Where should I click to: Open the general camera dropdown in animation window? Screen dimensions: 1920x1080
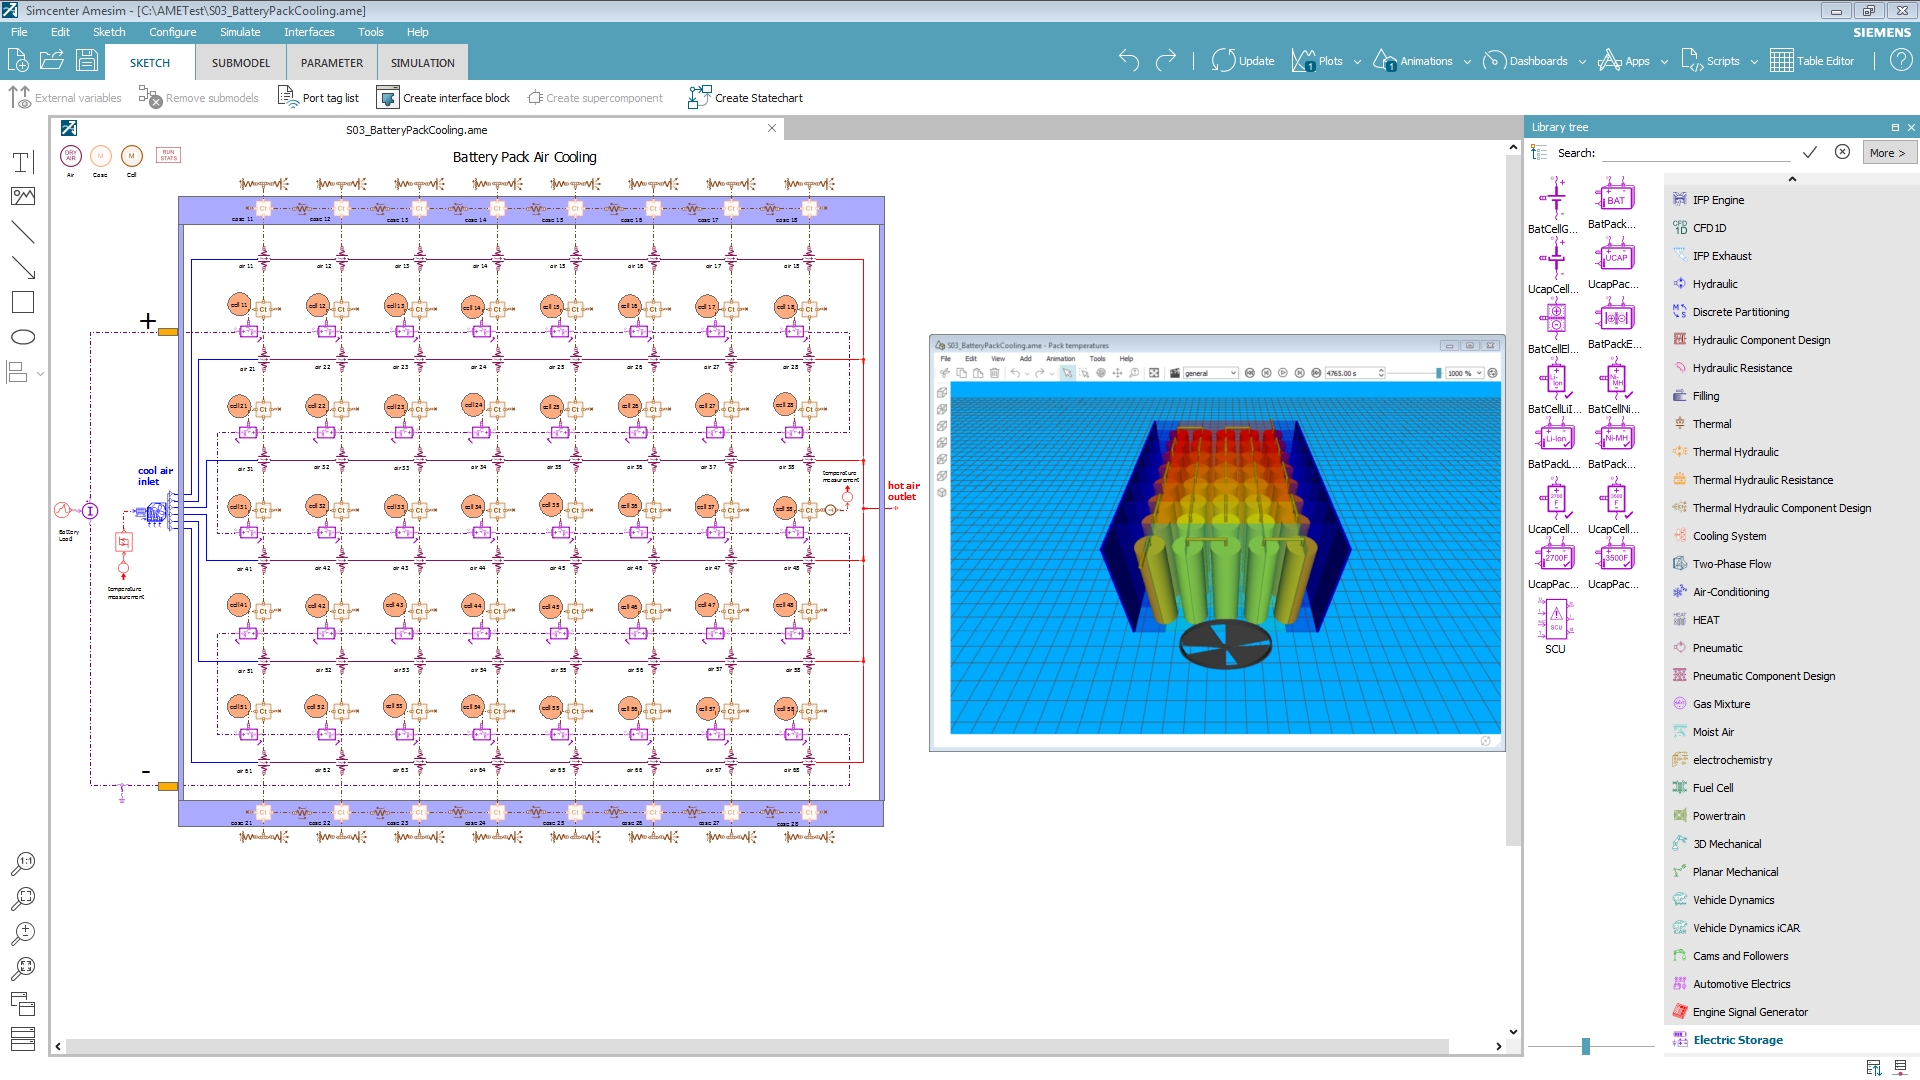click(1232, 373)
